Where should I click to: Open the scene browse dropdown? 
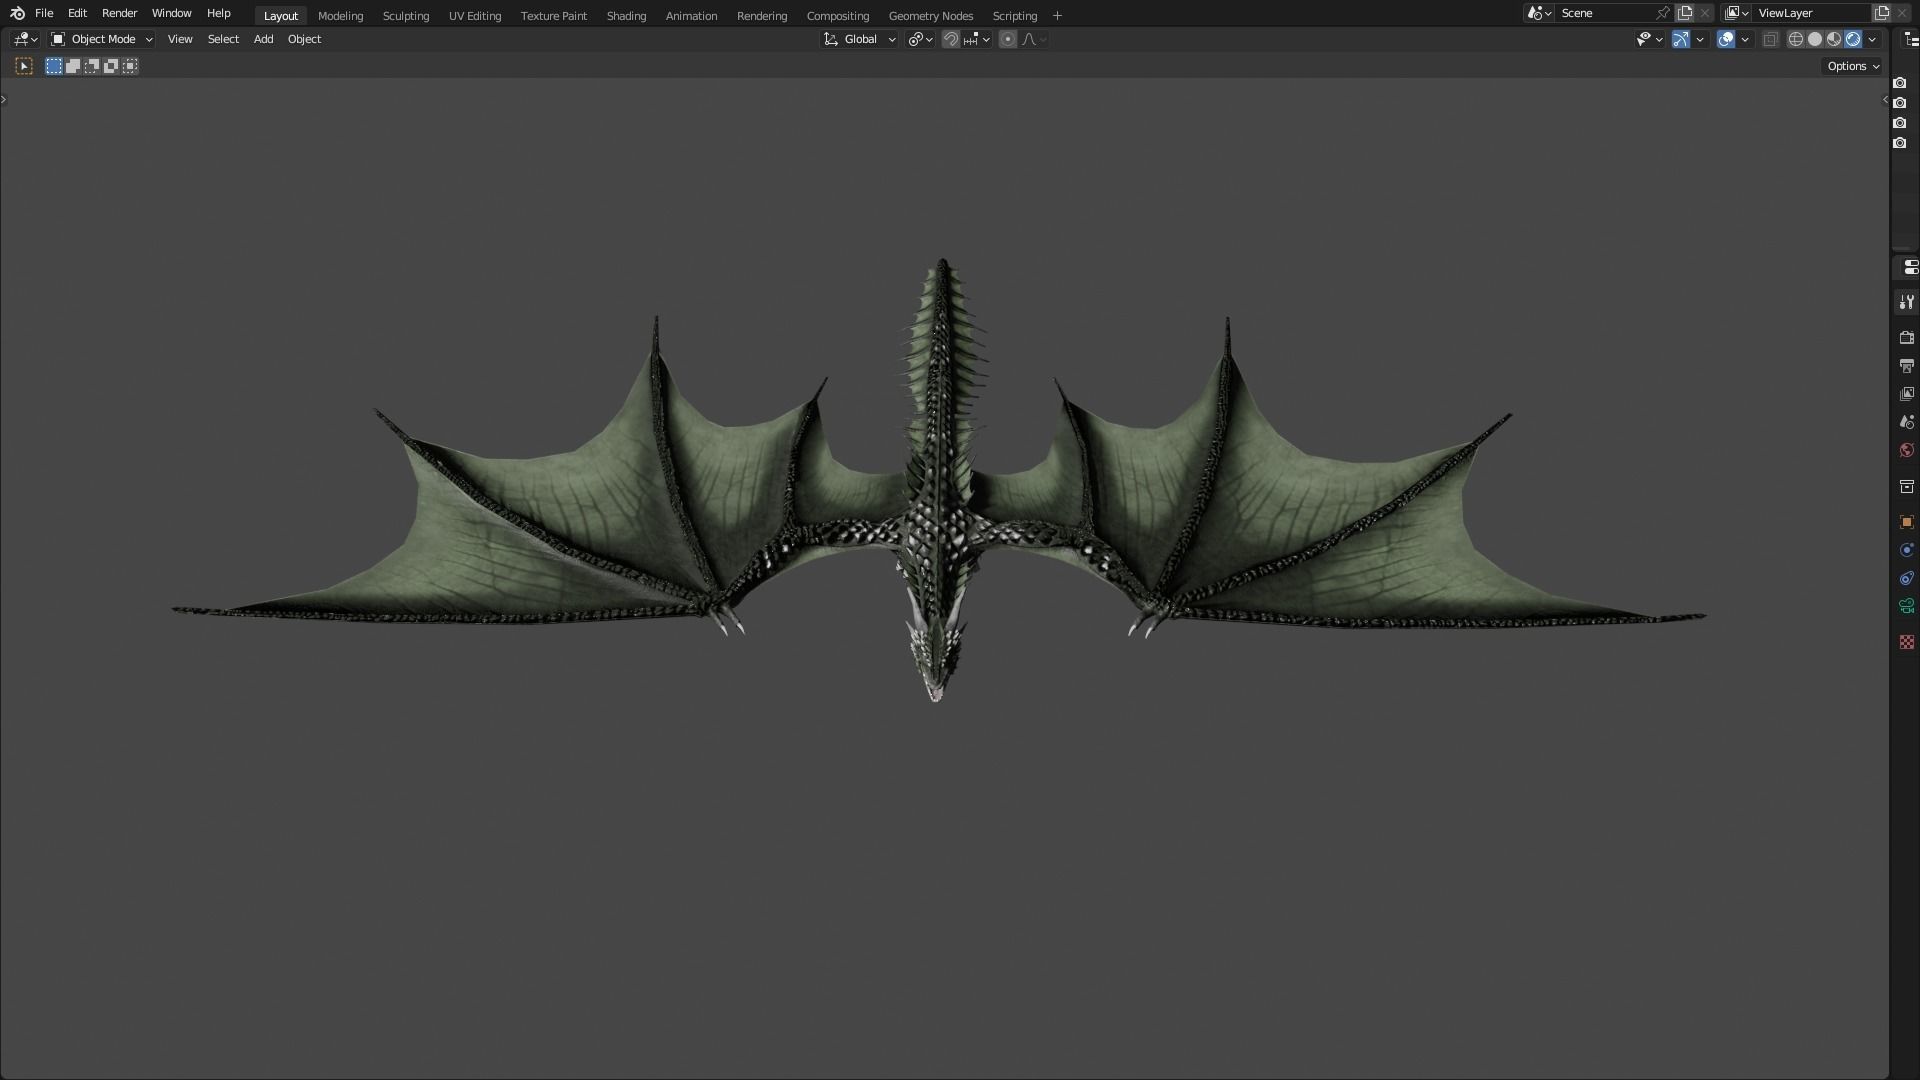[1539, 13]
